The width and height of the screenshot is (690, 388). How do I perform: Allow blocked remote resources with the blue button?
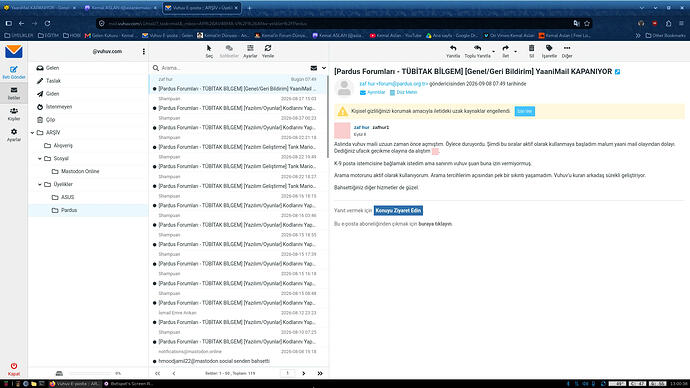(525, 111)
